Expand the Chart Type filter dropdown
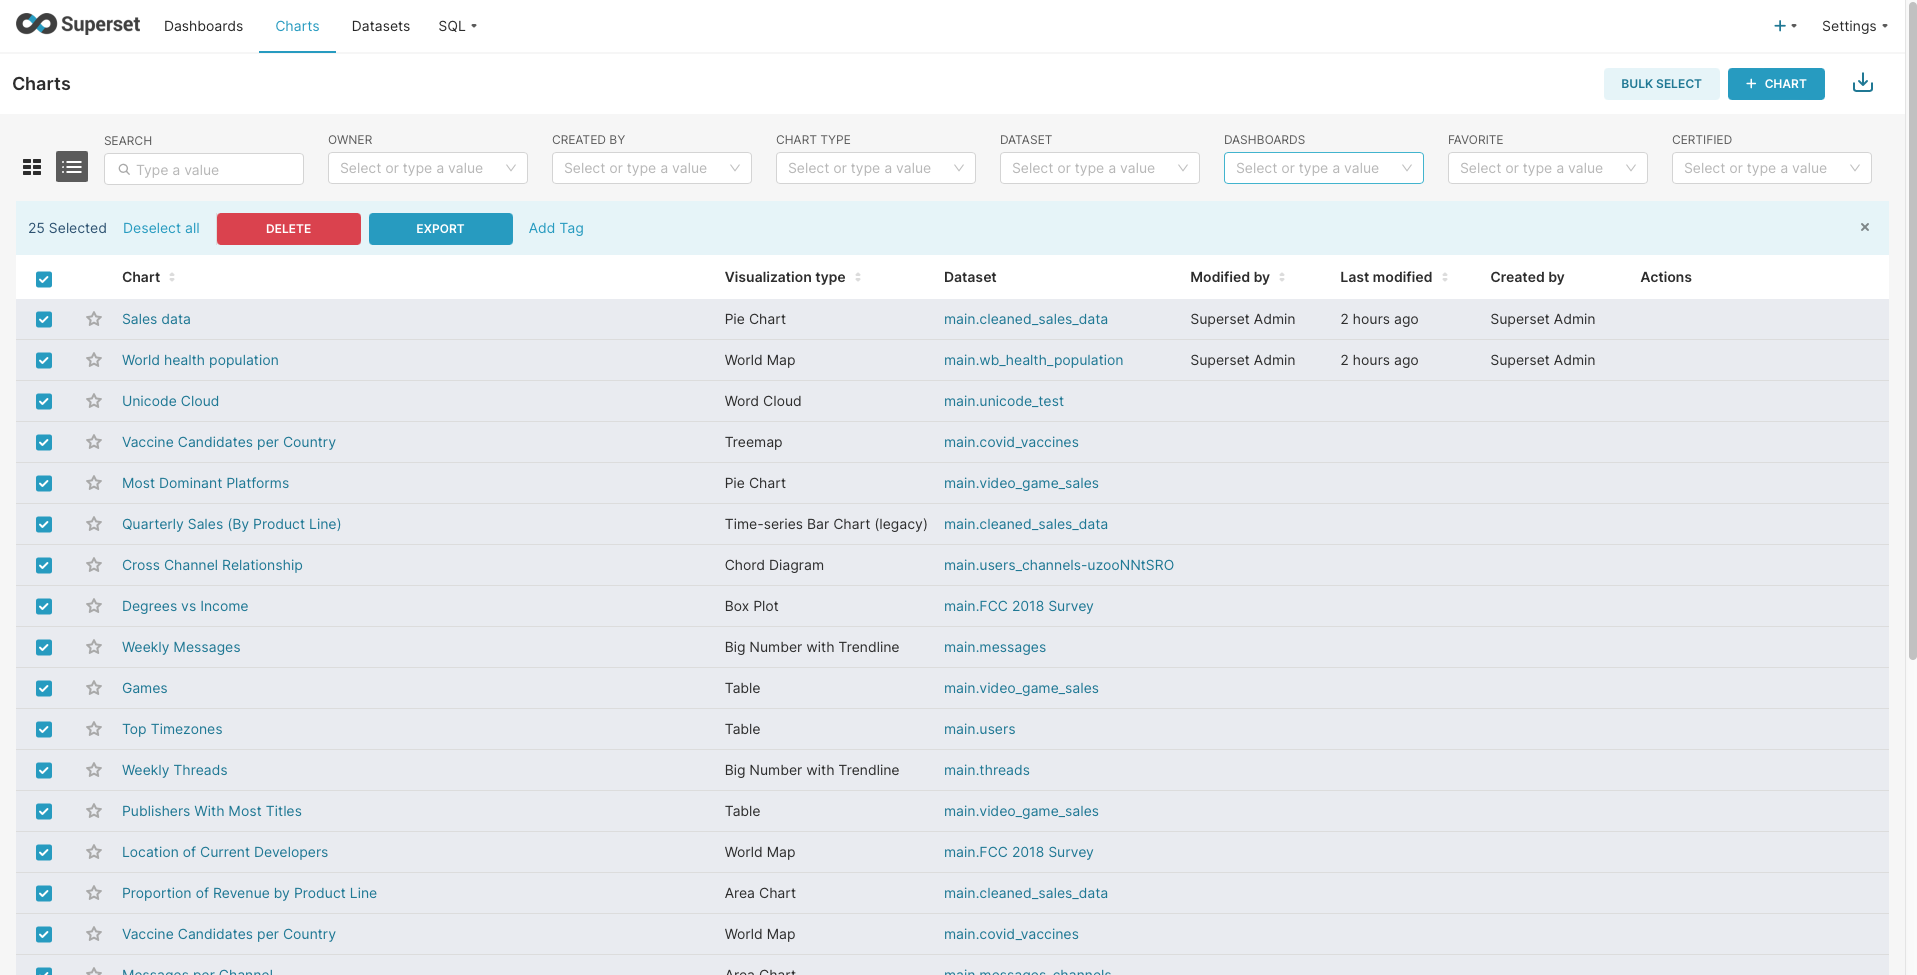1917x975 pixels. tap(875, 168)
